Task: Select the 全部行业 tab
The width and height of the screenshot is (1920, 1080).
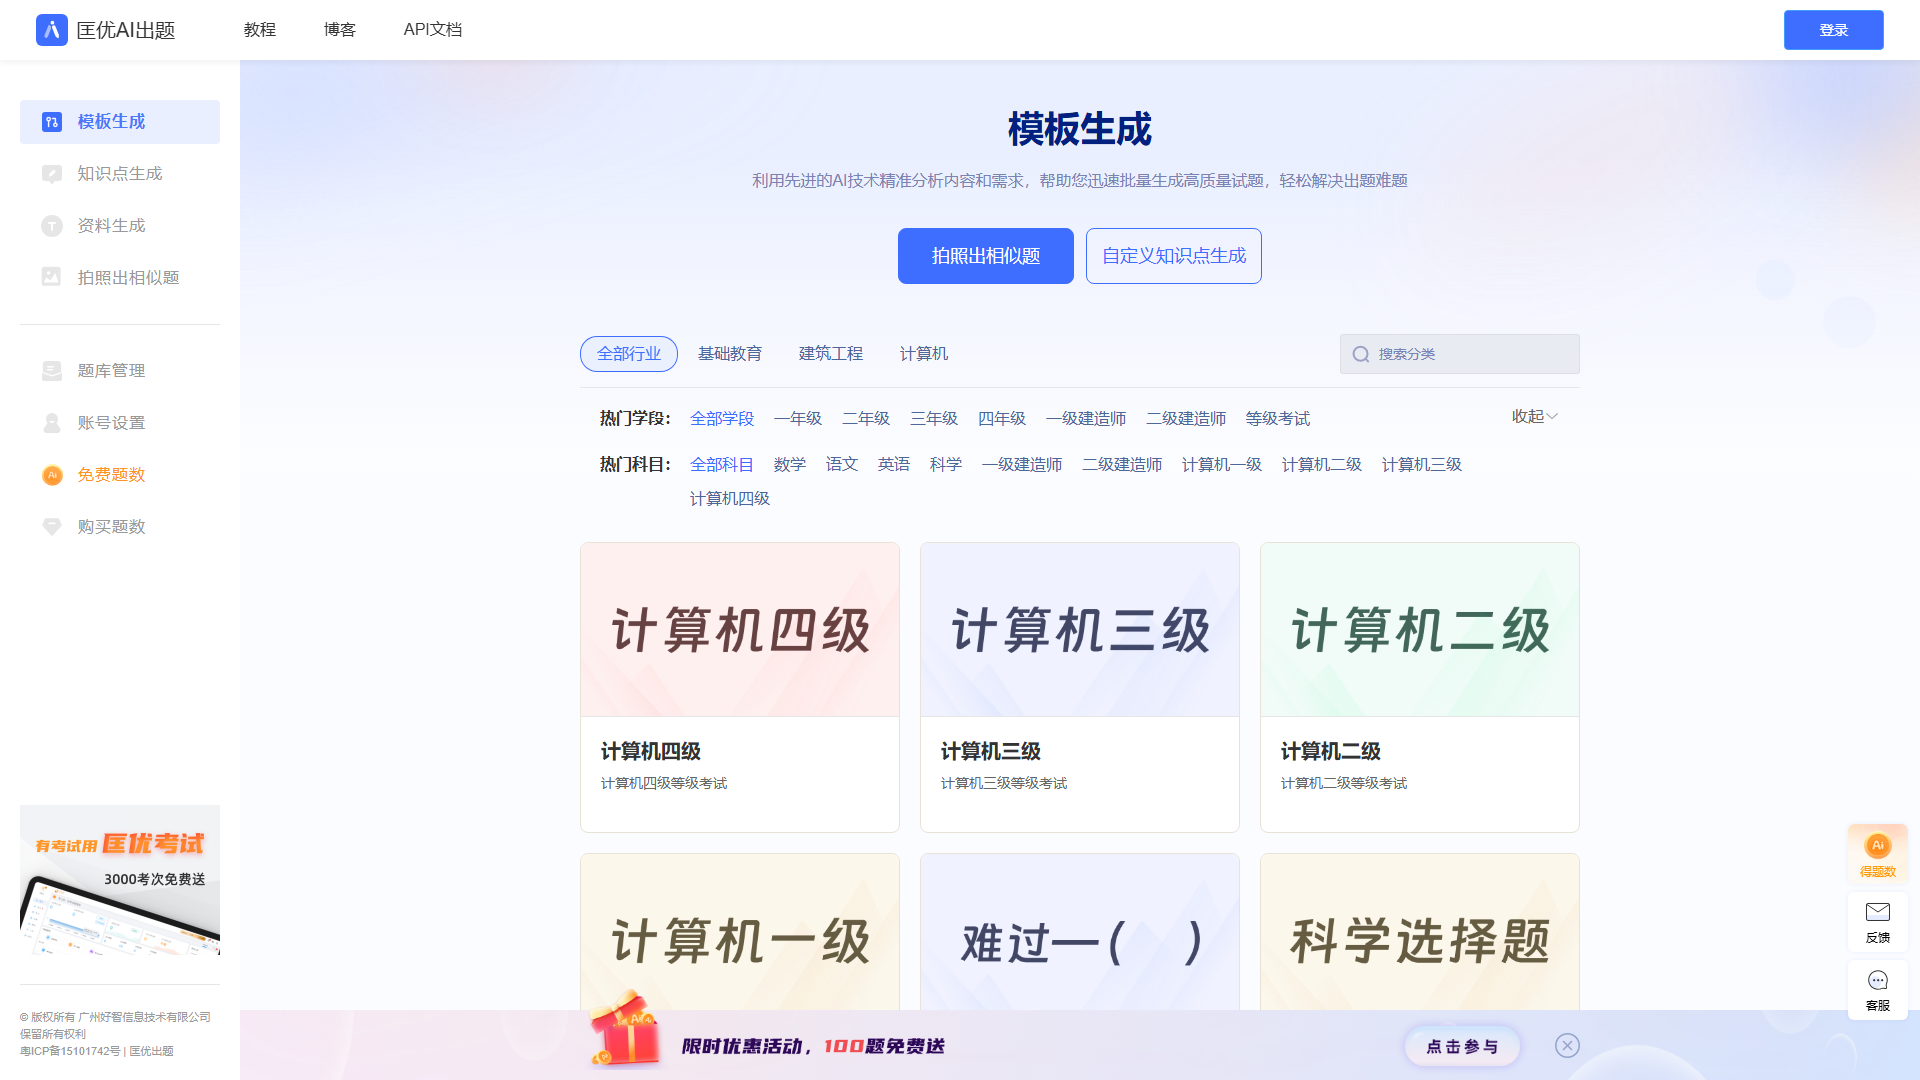Action: click(x=629, y=354)
